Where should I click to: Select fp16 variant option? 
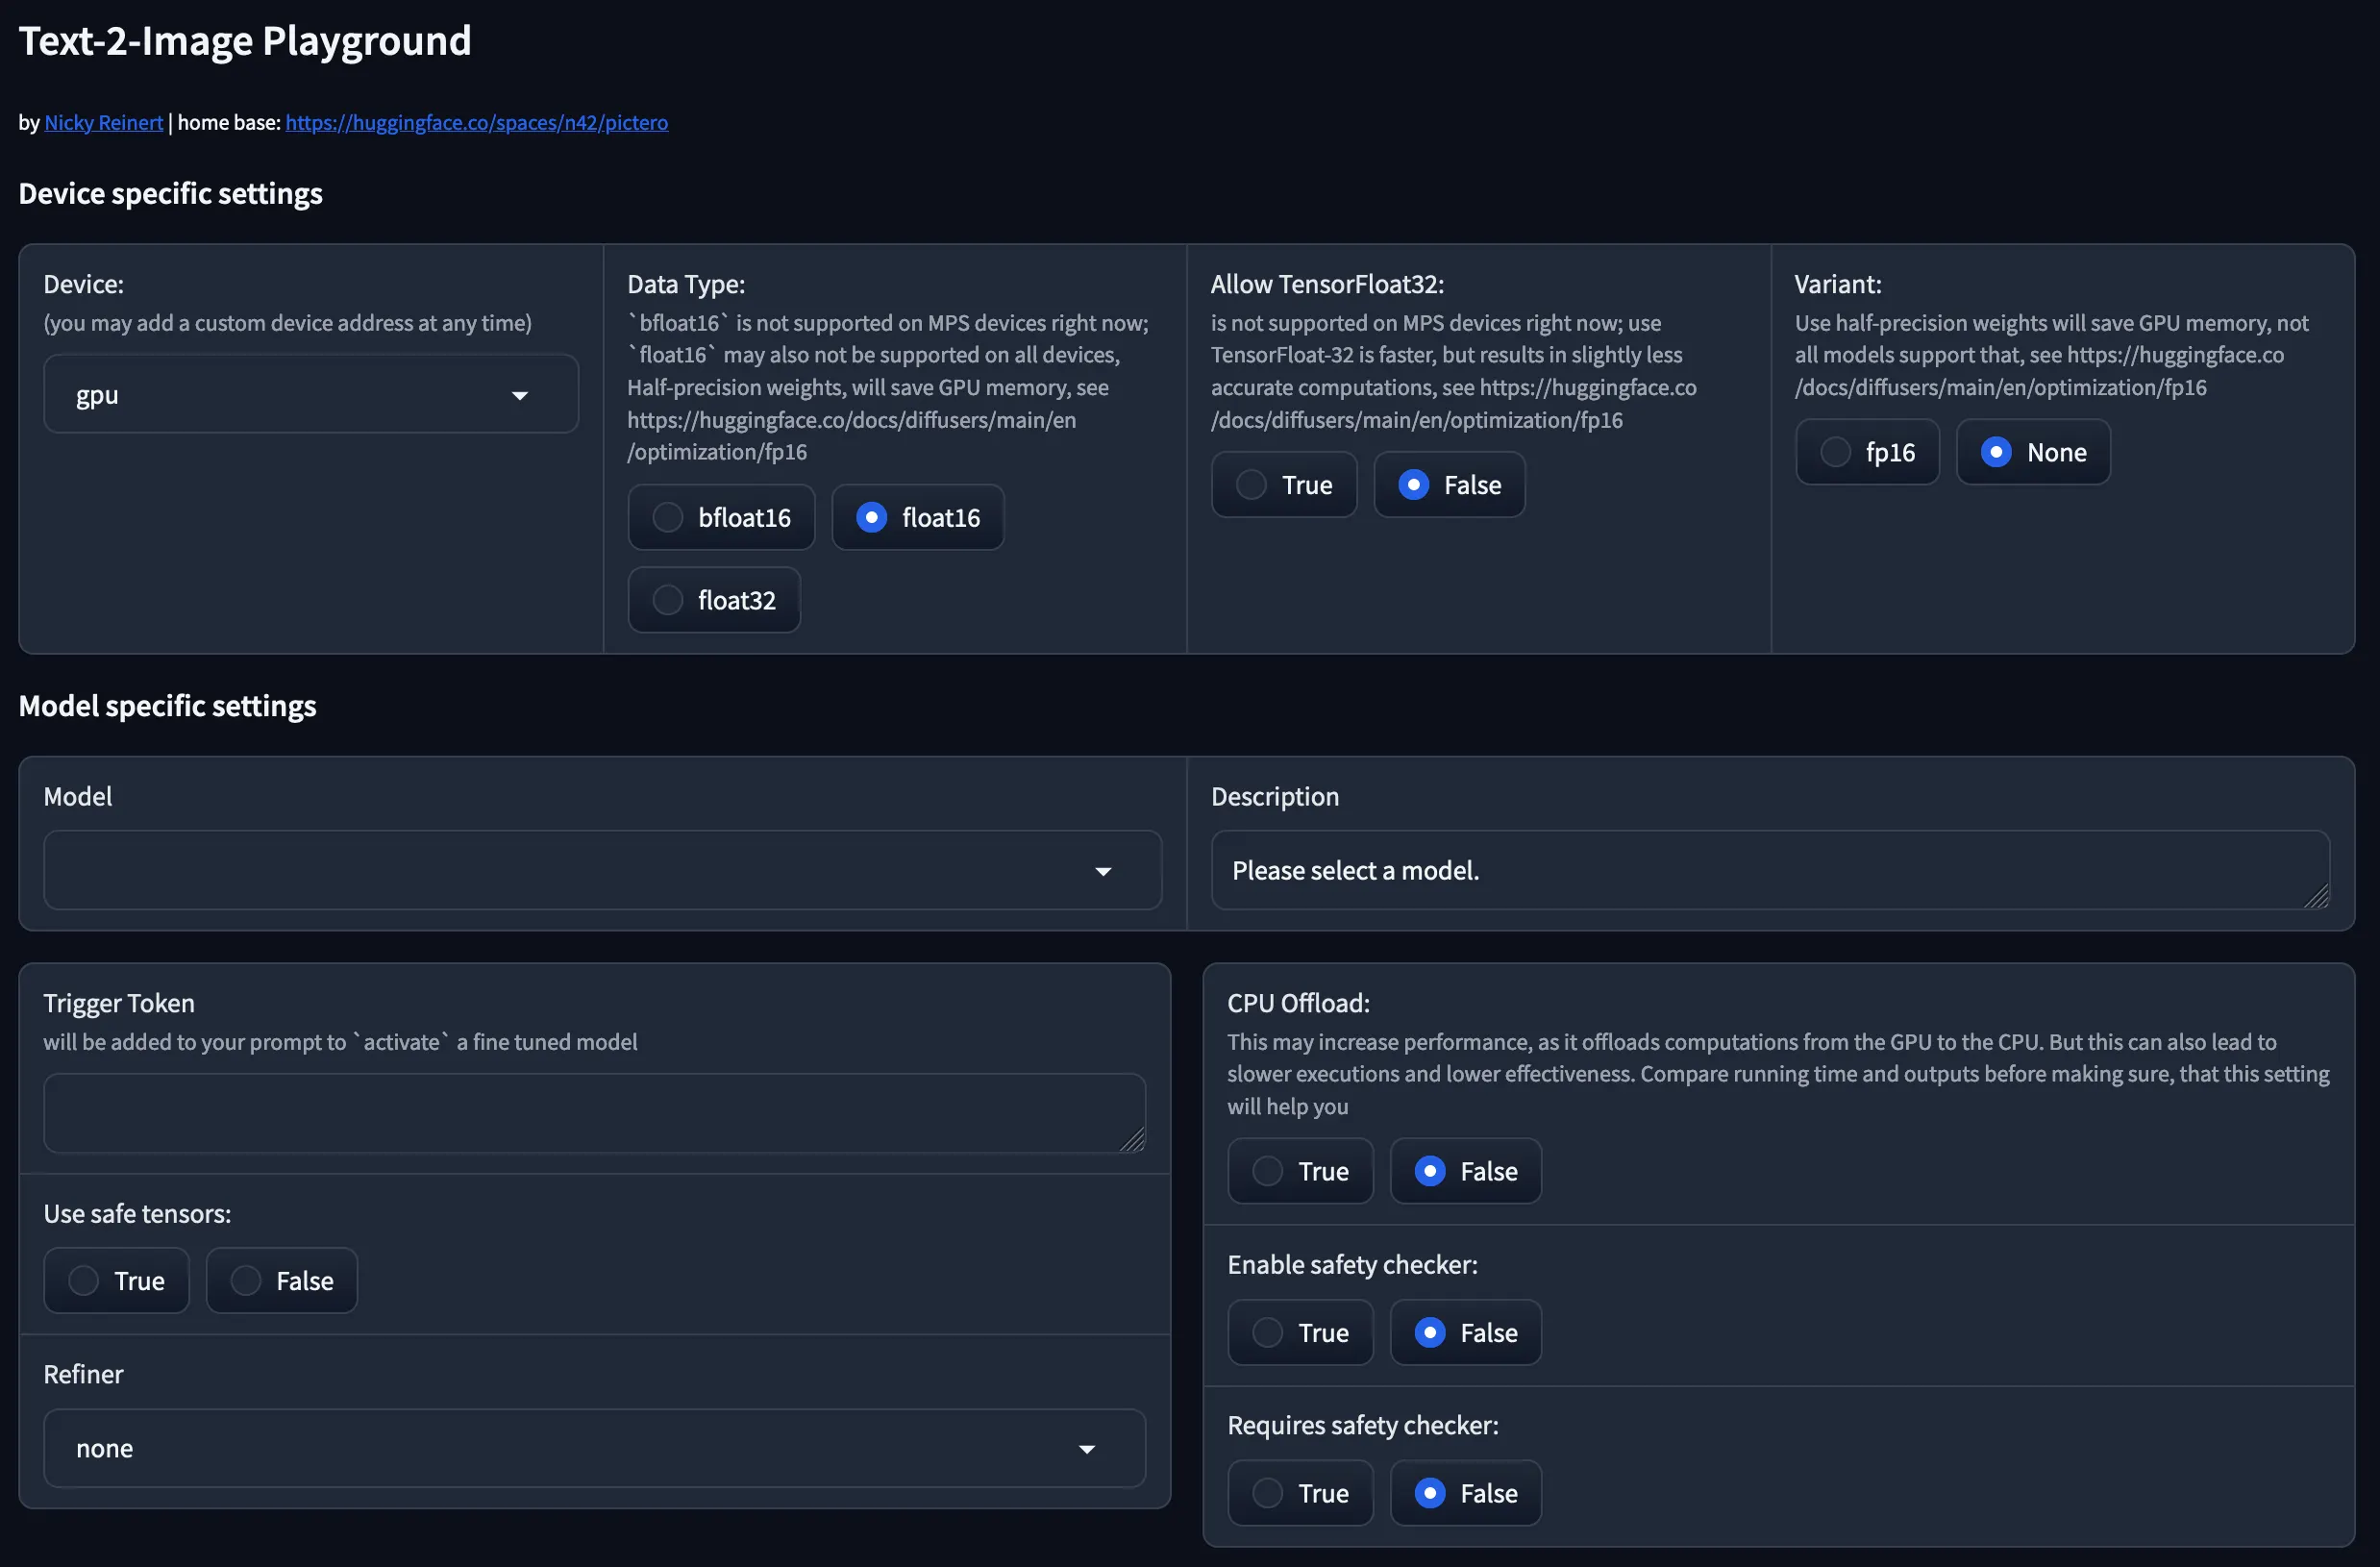point(1835,452)
